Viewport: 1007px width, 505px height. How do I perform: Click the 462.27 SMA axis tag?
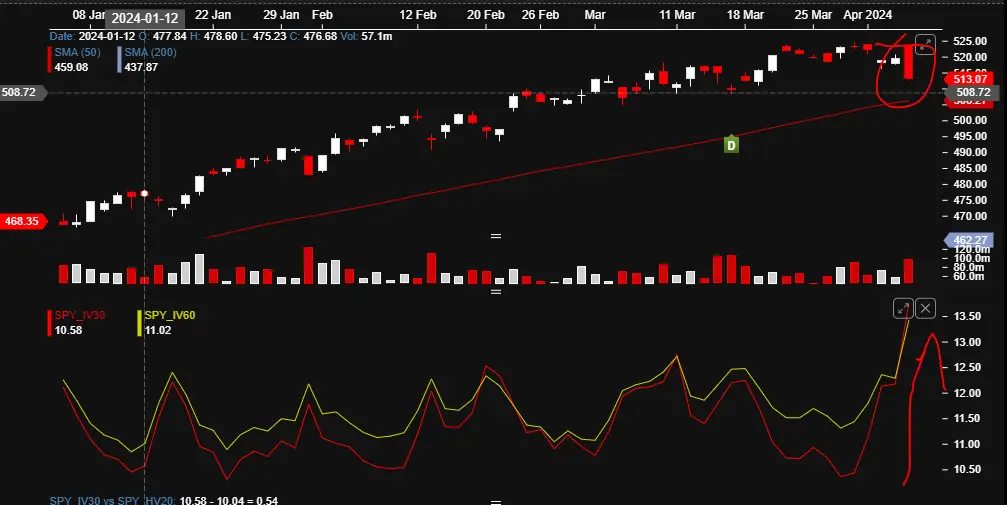tap(969, 240)
